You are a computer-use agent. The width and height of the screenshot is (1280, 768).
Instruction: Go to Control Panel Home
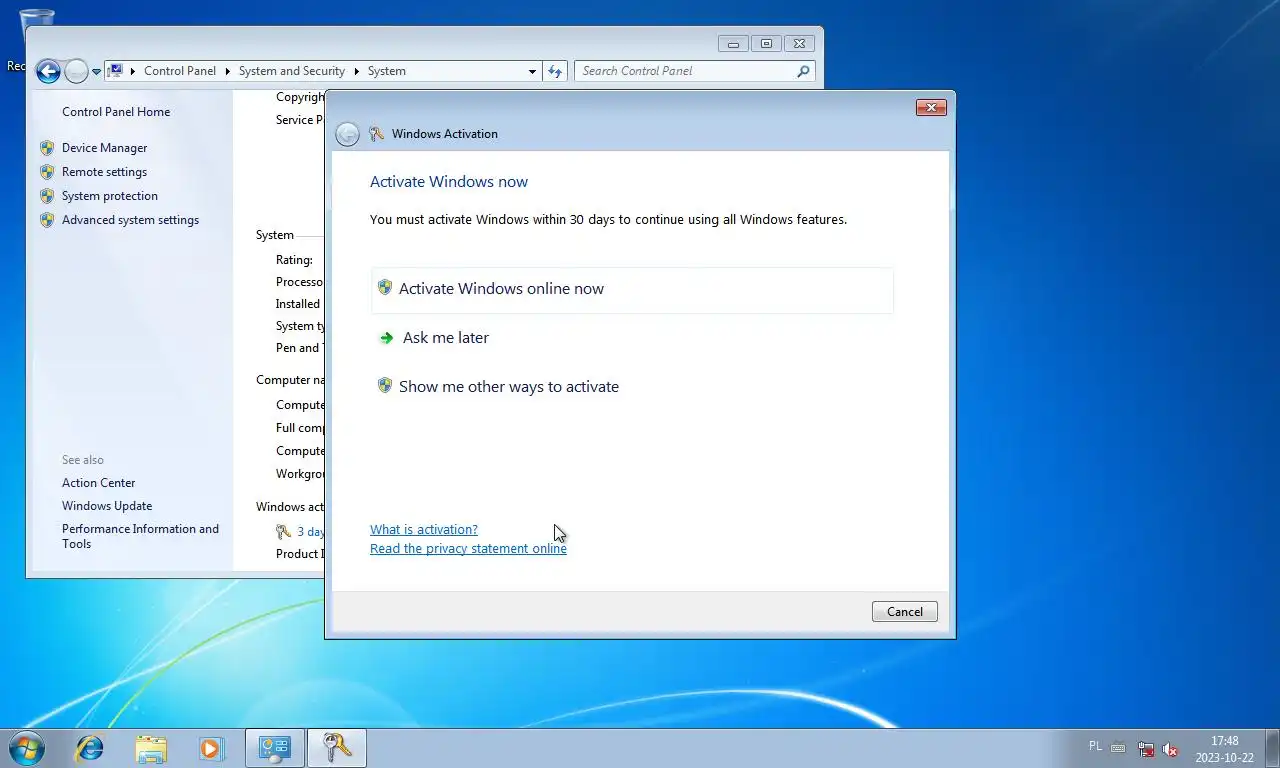pos(116,112)
